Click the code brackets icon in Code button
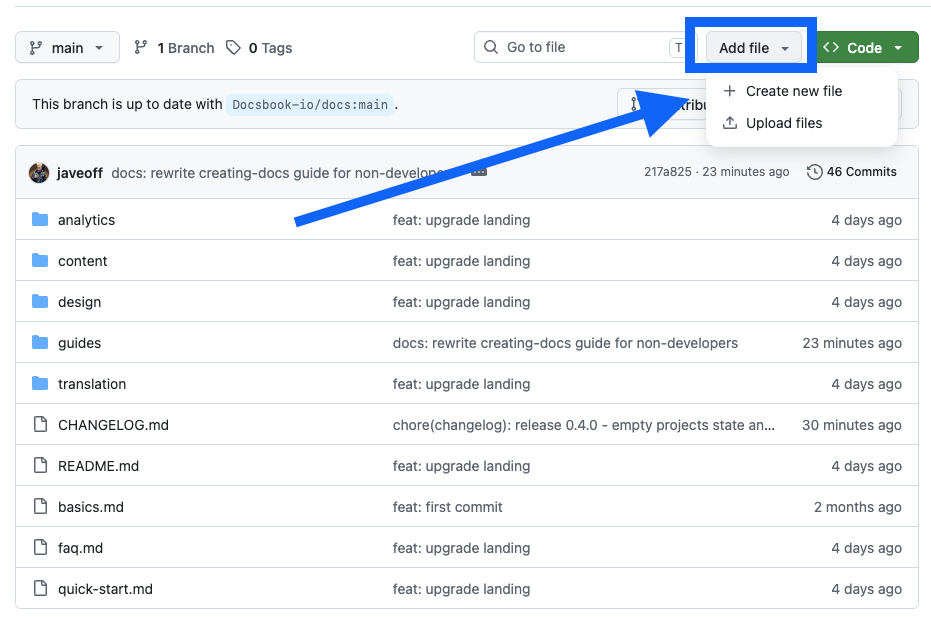 tap(831, 48)
